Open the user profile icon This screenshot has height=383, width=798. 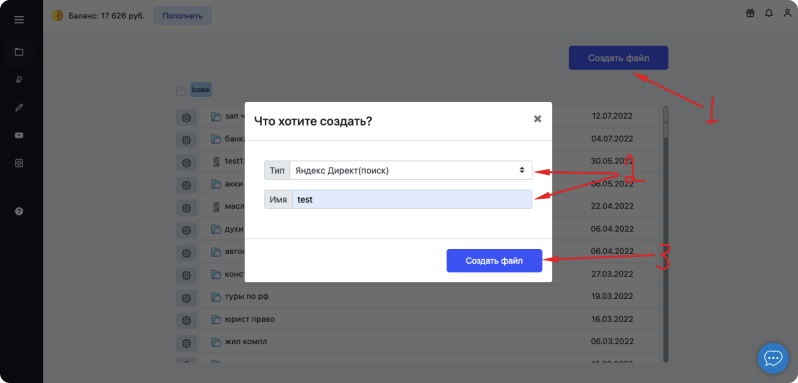tap(787, 14)
